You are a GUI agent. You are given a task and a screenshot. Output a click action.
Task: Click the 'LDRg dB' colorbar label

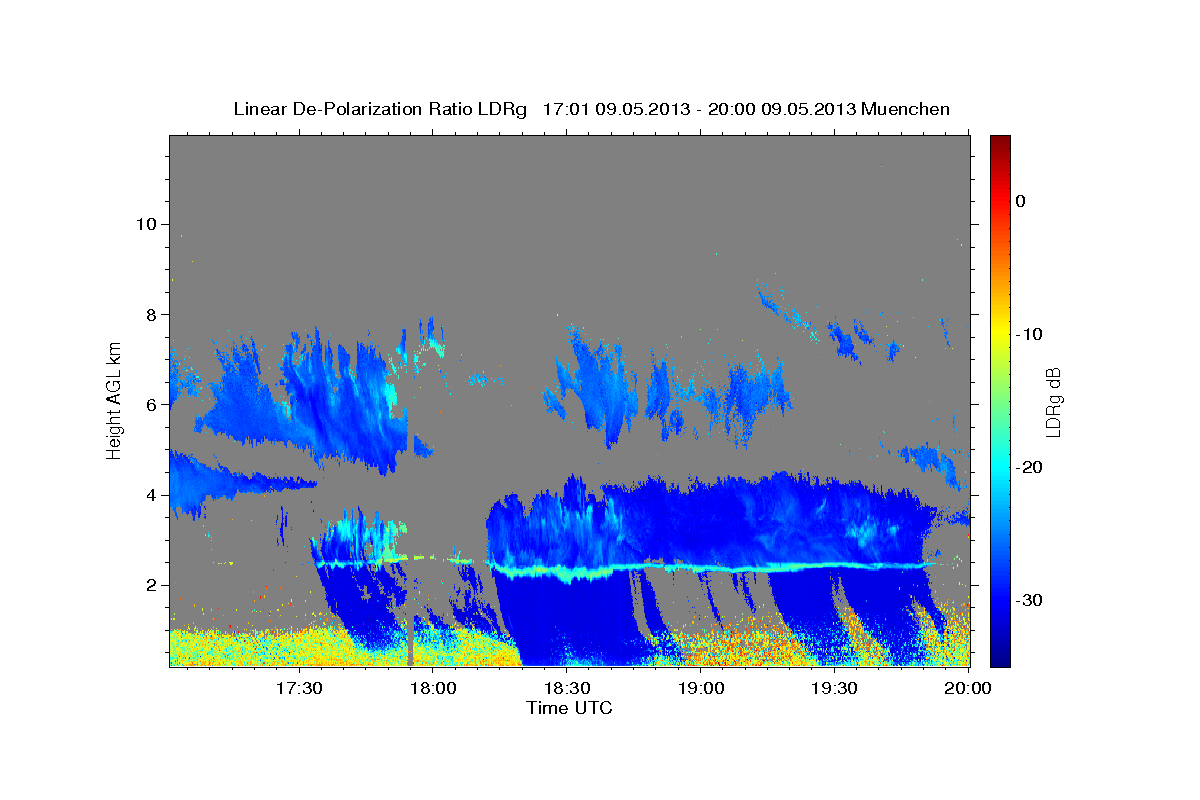tap(1053, 402)
